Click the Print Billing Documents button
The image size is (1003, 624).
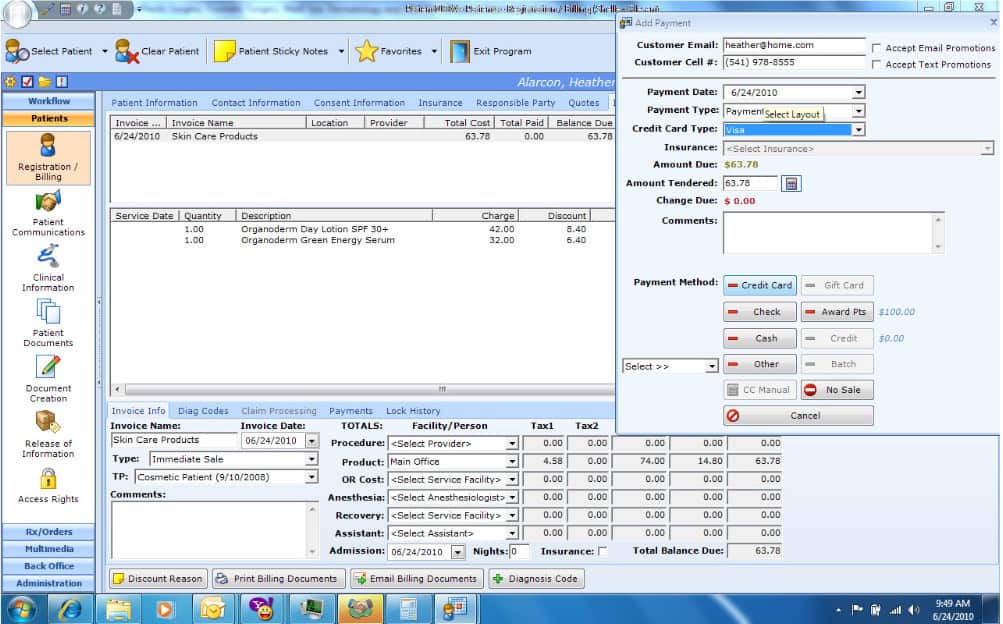(279, 579)
